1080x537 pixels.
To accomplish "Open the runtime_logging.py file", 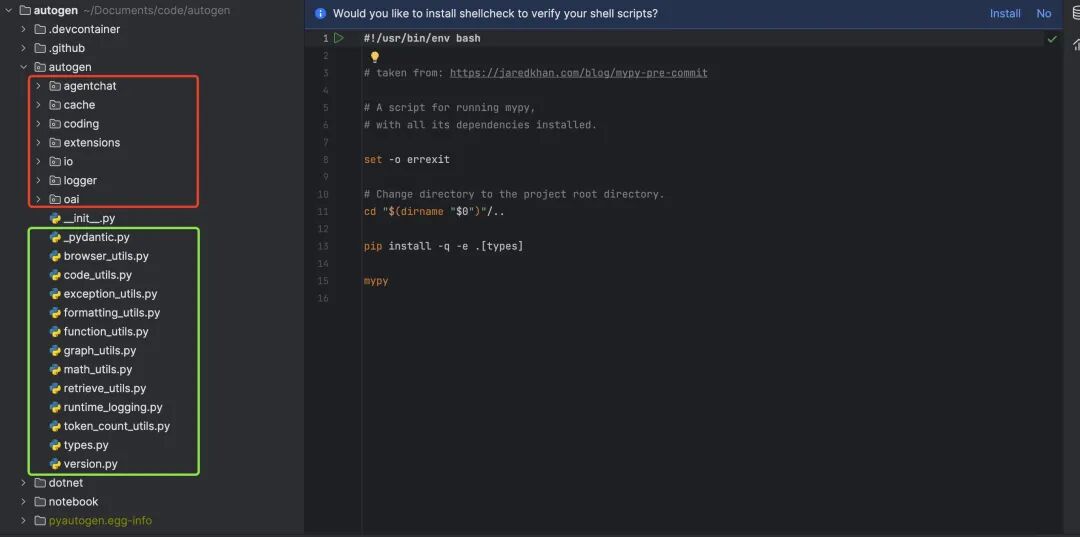I will tap(112, 407).
